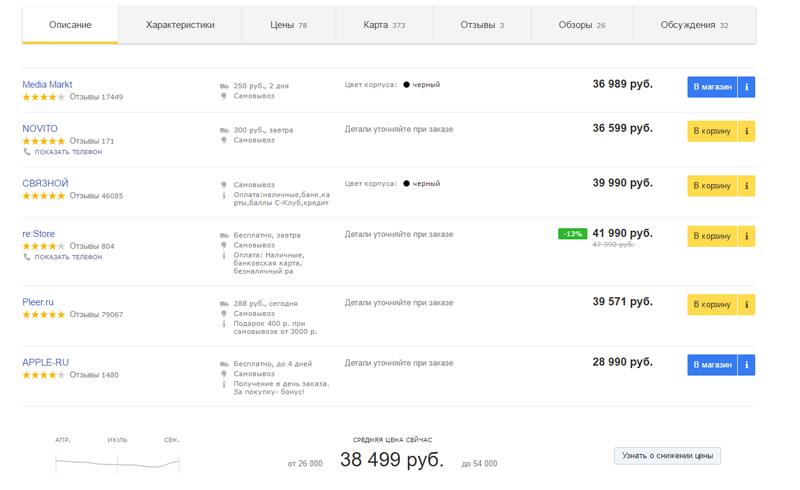Click re:Store star rating

pyautogui.click(x=44, y=246)
